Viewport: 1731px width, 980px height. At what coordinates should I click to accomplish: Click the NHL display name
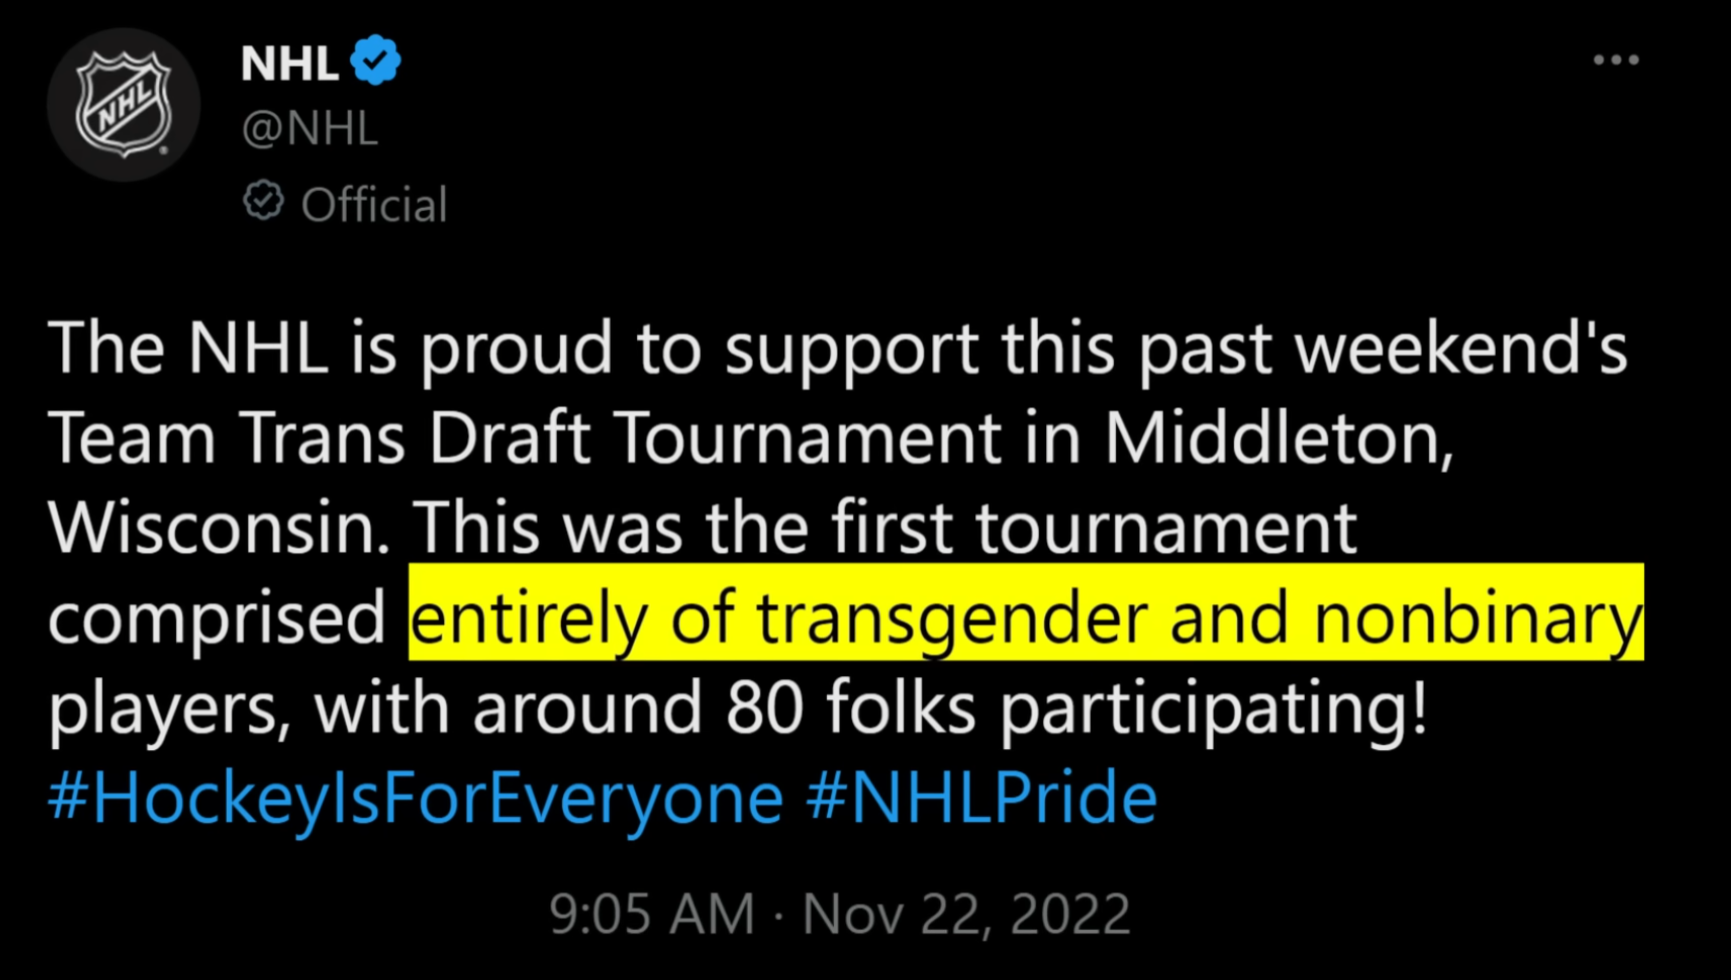(x=289, y=63)
